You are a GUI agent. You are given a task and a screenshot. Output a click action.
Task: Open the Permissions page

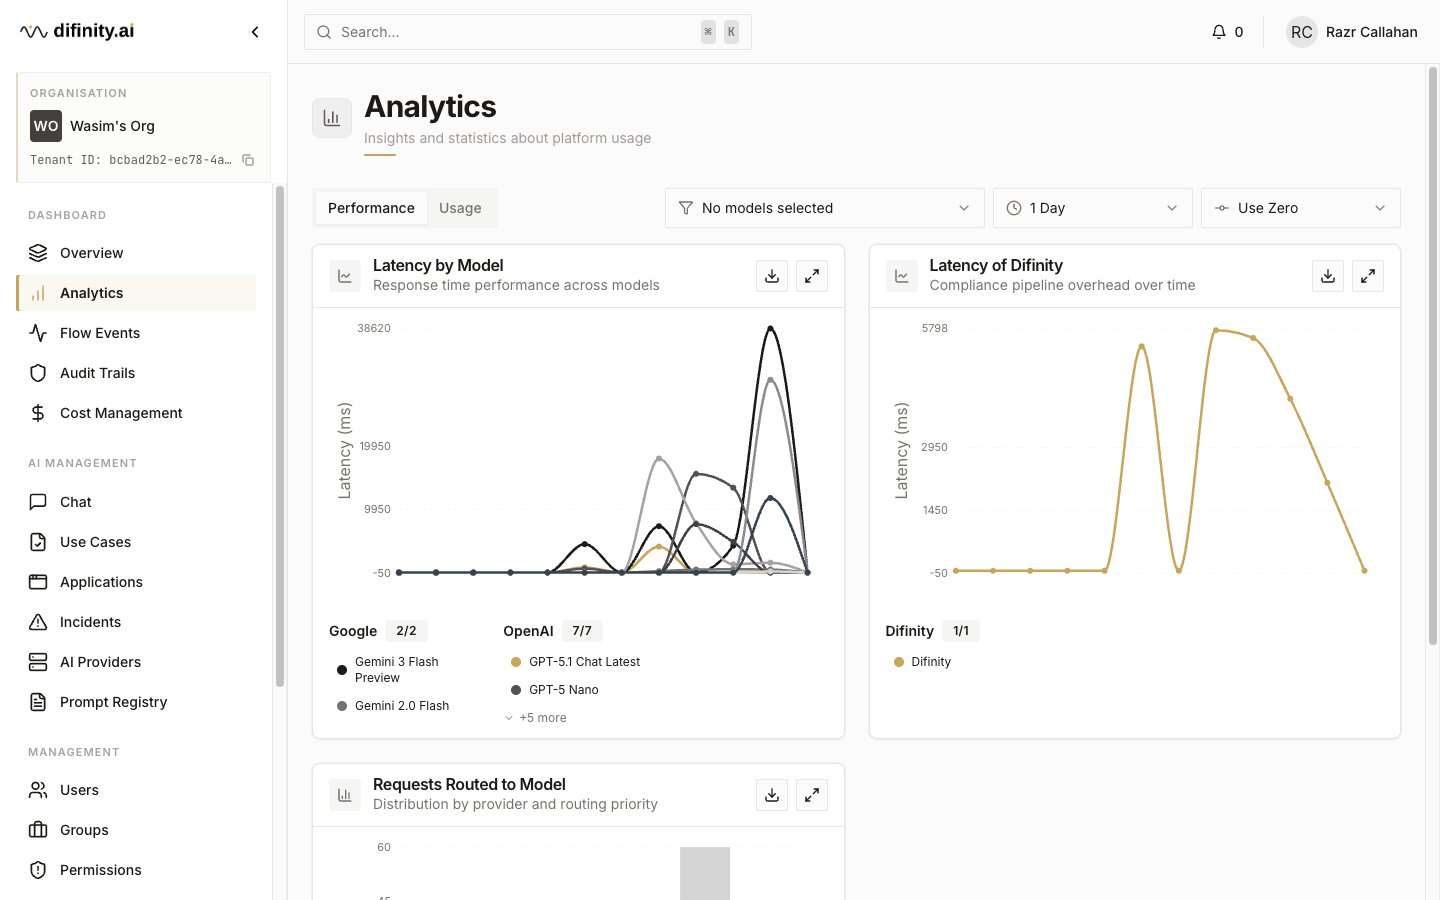(136, 870)
